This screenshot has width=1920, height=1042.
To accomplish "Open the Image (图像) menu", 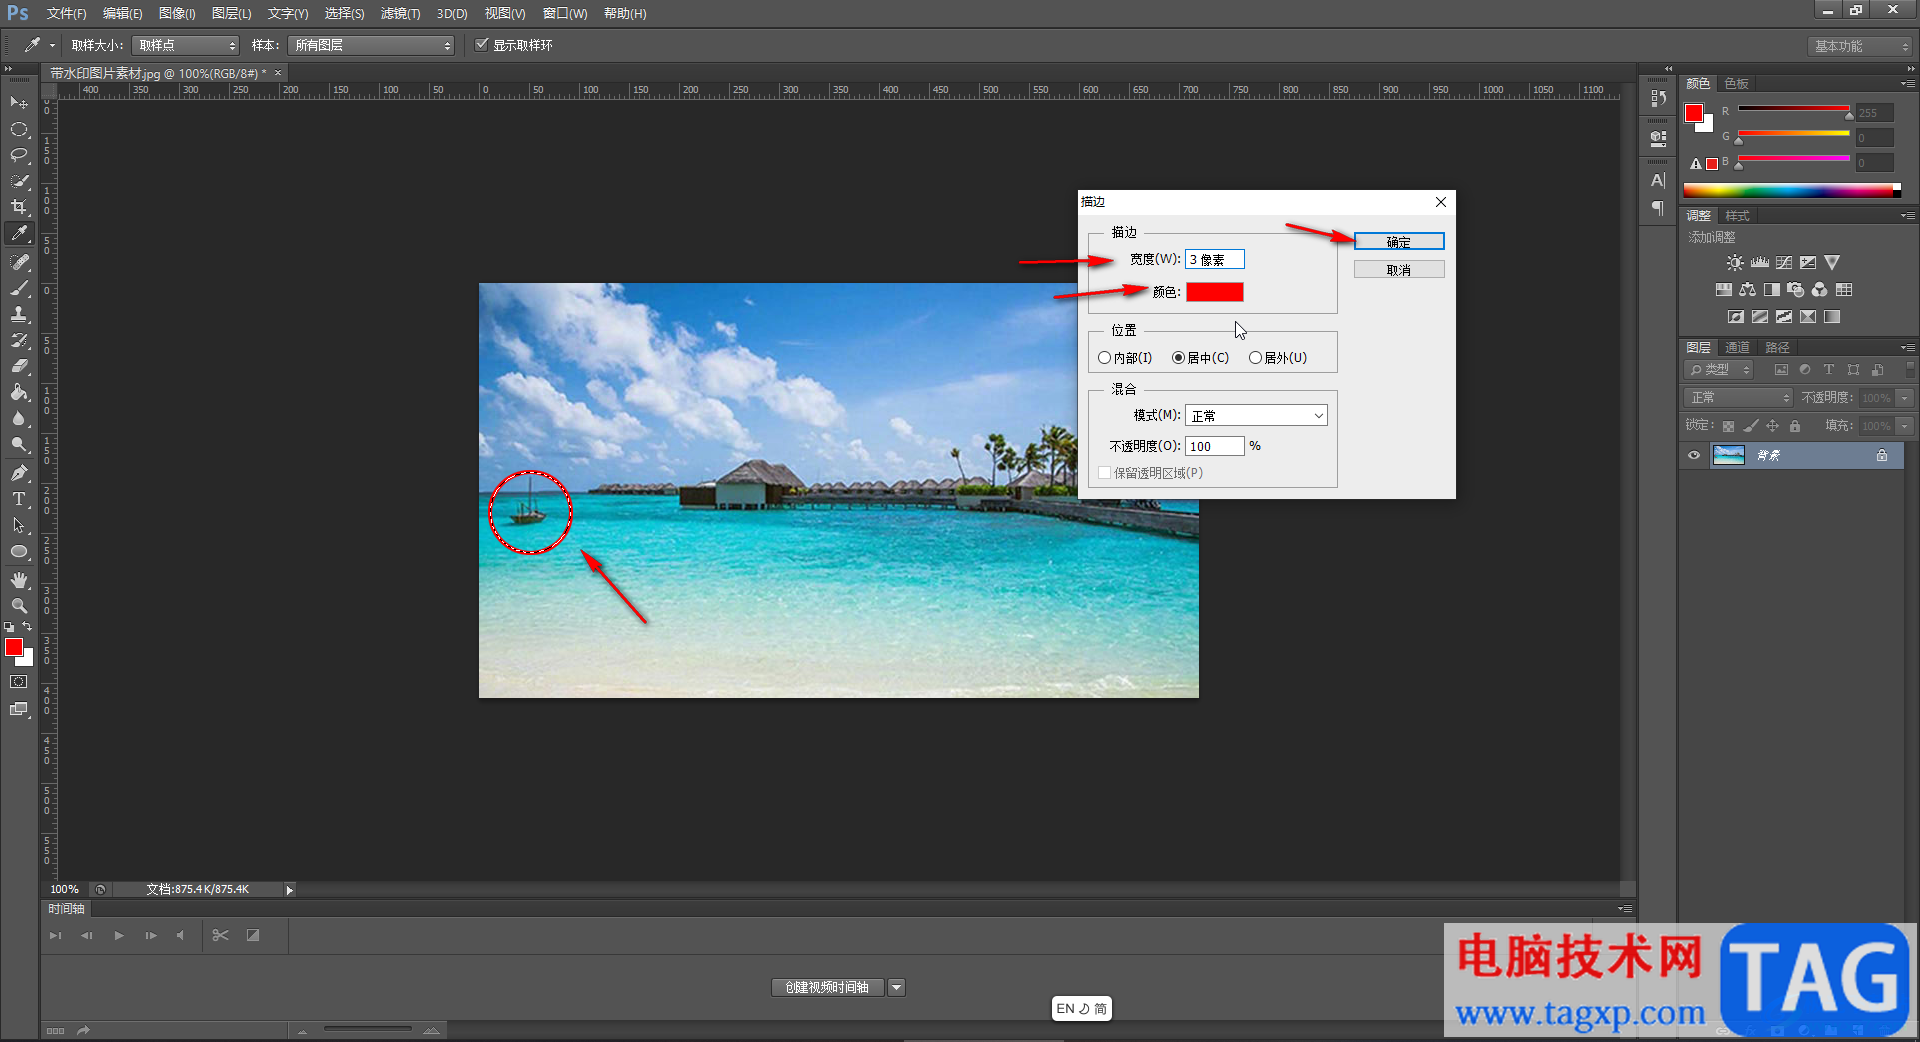I will coord(177,13).
